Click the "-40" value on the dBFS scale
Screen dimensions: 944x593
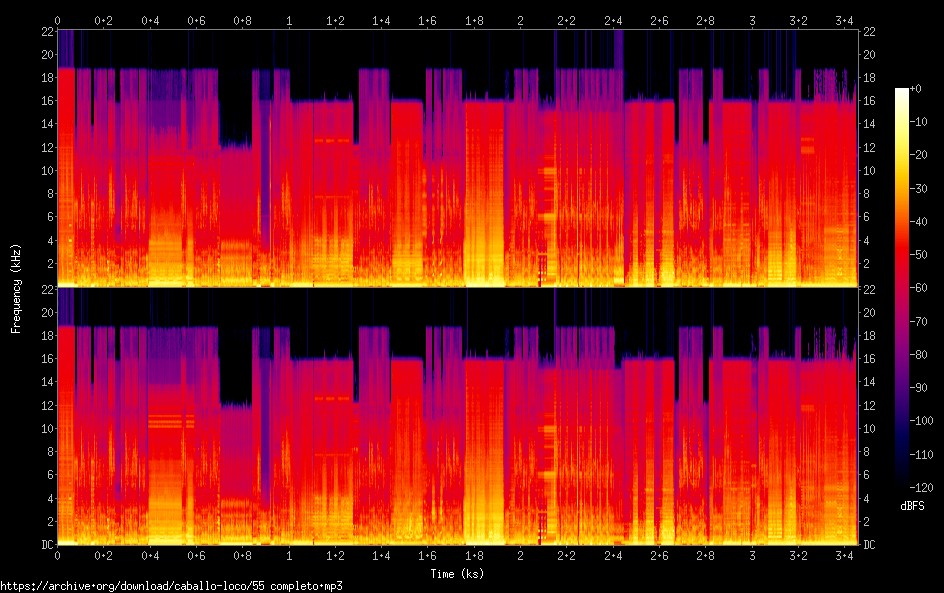918,222
